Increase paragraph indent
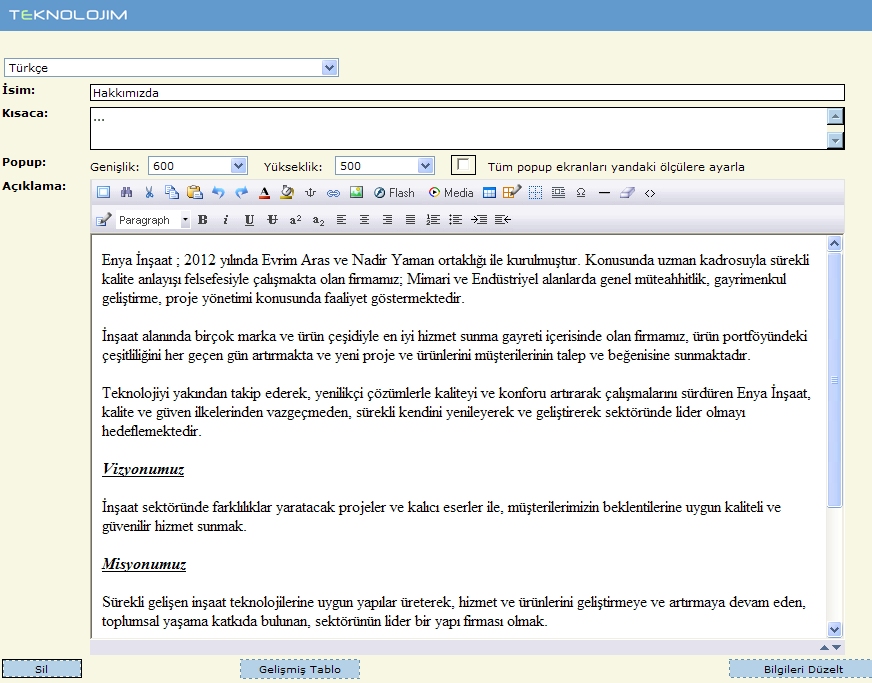The height and width of the screenshot is (683, 872). pyautogui.click(x=479, y=220)
